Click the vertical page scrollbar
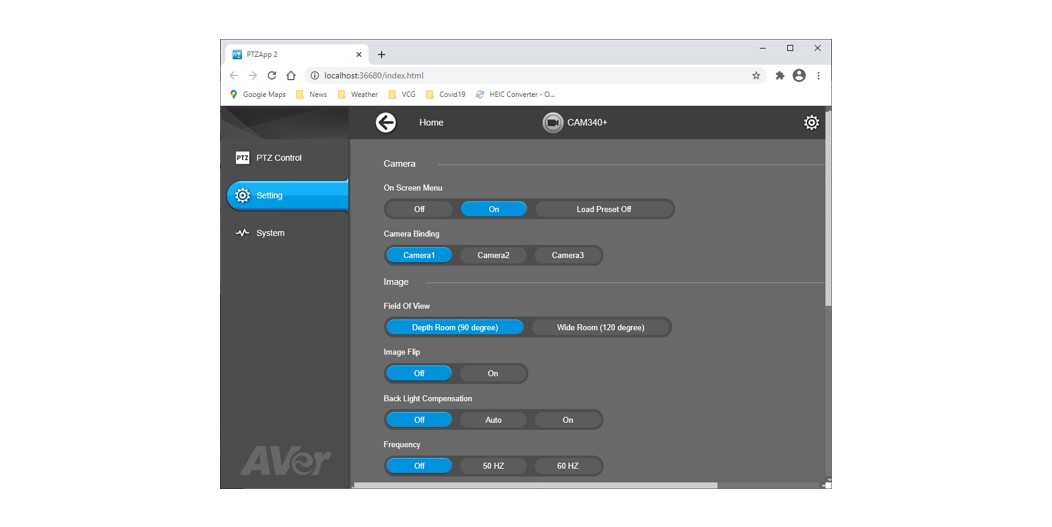The width and height of the screenshot is (1052, 527). [x=828, y=208]
